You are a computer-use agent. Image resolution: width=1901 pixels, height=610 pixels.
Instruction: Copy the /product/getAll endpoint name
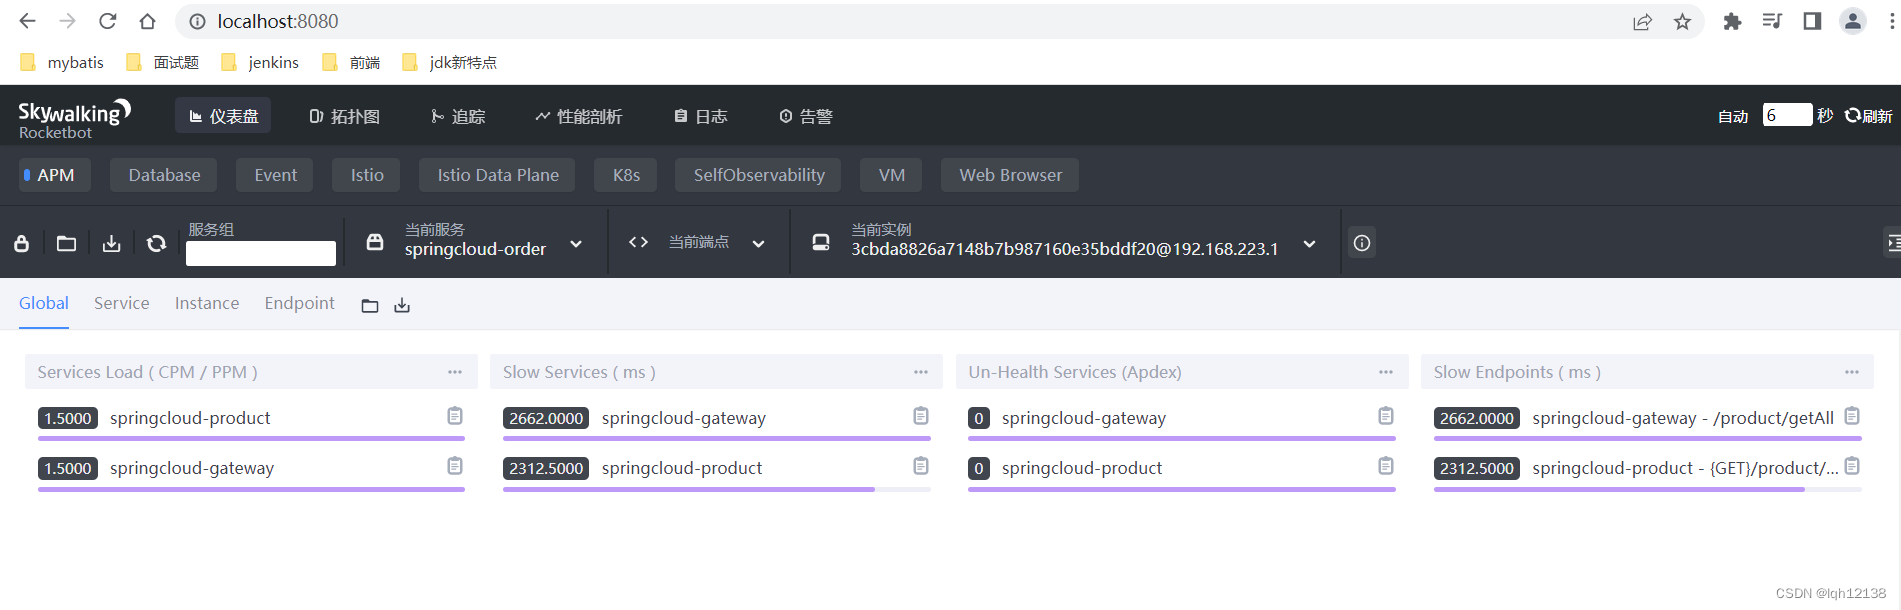click(x=1852, y=416)
